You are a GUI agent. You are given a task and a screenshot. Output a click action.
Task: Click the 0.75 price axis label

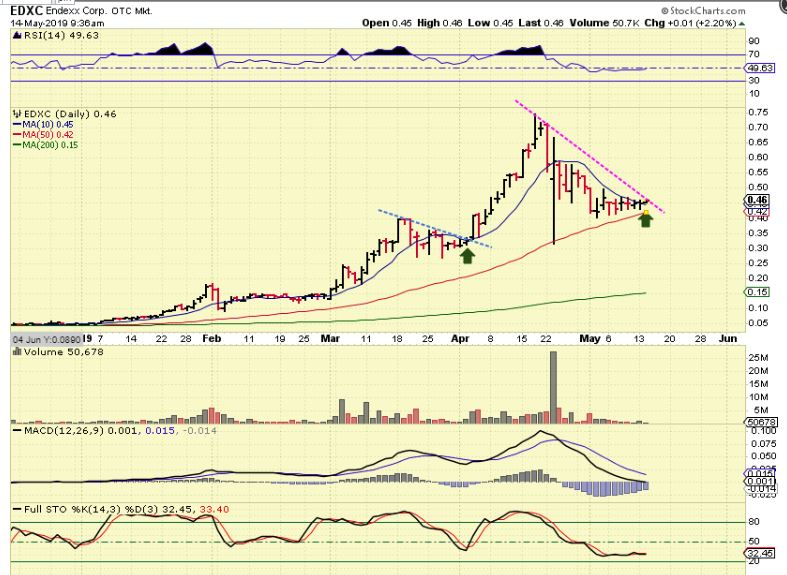758,112
